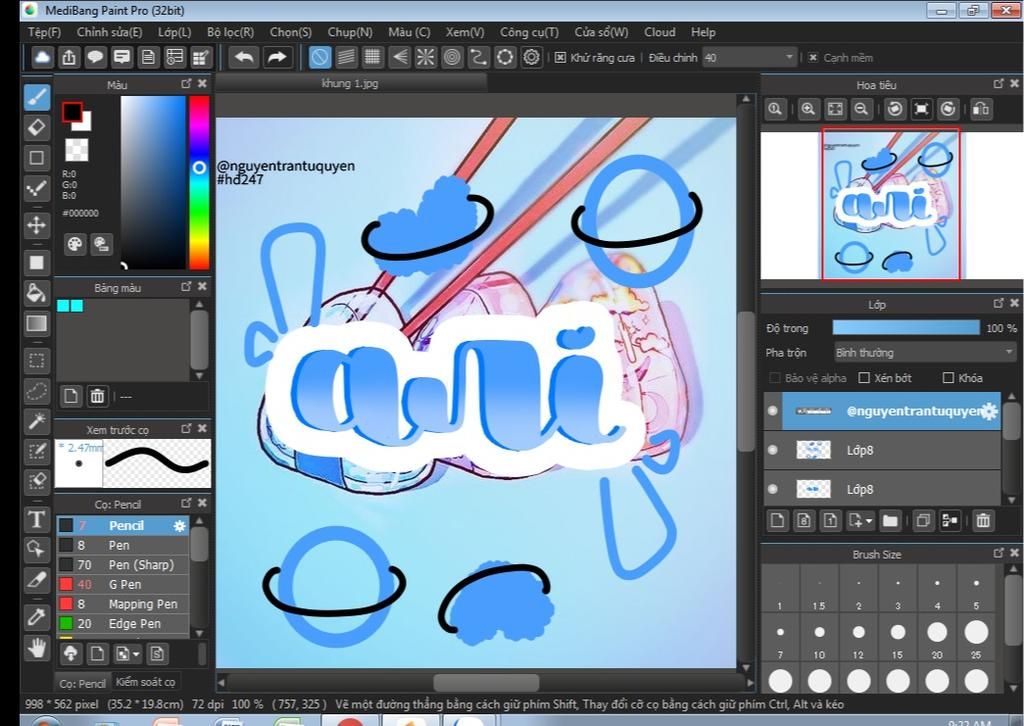This screenshot has height=726, width=1024.
Task: Undock the Hoa tiêu navigator panel
Action: 998,84
